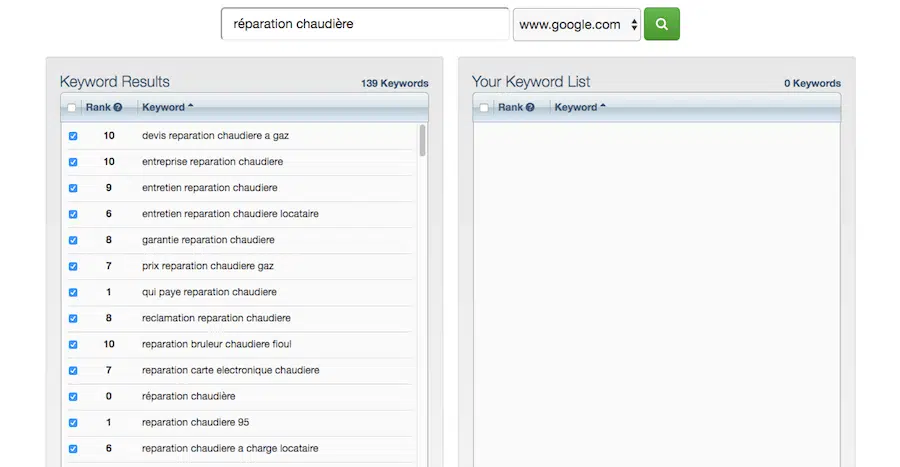Click the search keyword input field
This screenshot has width=900, height=467.
(x=364, y=24)
